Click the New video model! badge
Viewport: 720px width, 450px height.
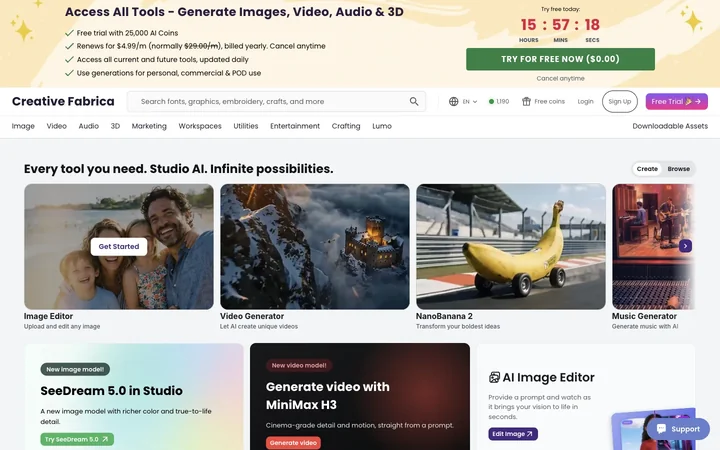pos(299,366)
